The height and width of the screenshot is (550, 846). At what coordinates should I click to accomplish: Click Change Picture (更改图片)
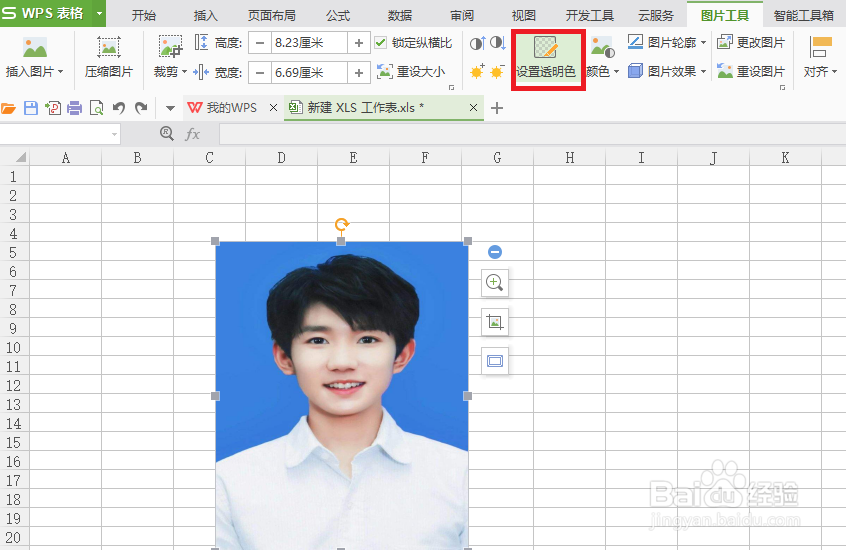pyautogui.click(x=751, y=42)
